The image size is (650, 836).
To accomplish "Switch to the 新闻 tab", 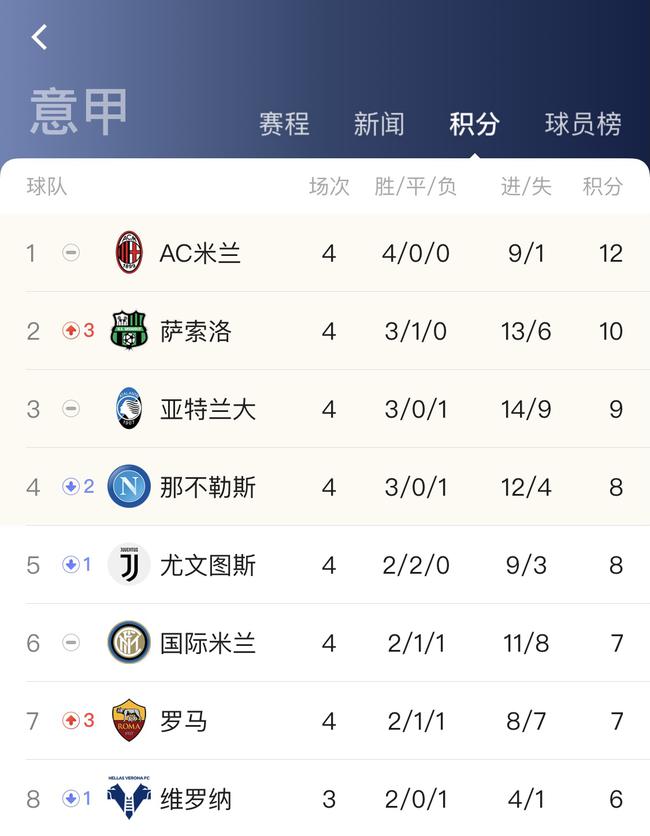I will click(379, 124).
